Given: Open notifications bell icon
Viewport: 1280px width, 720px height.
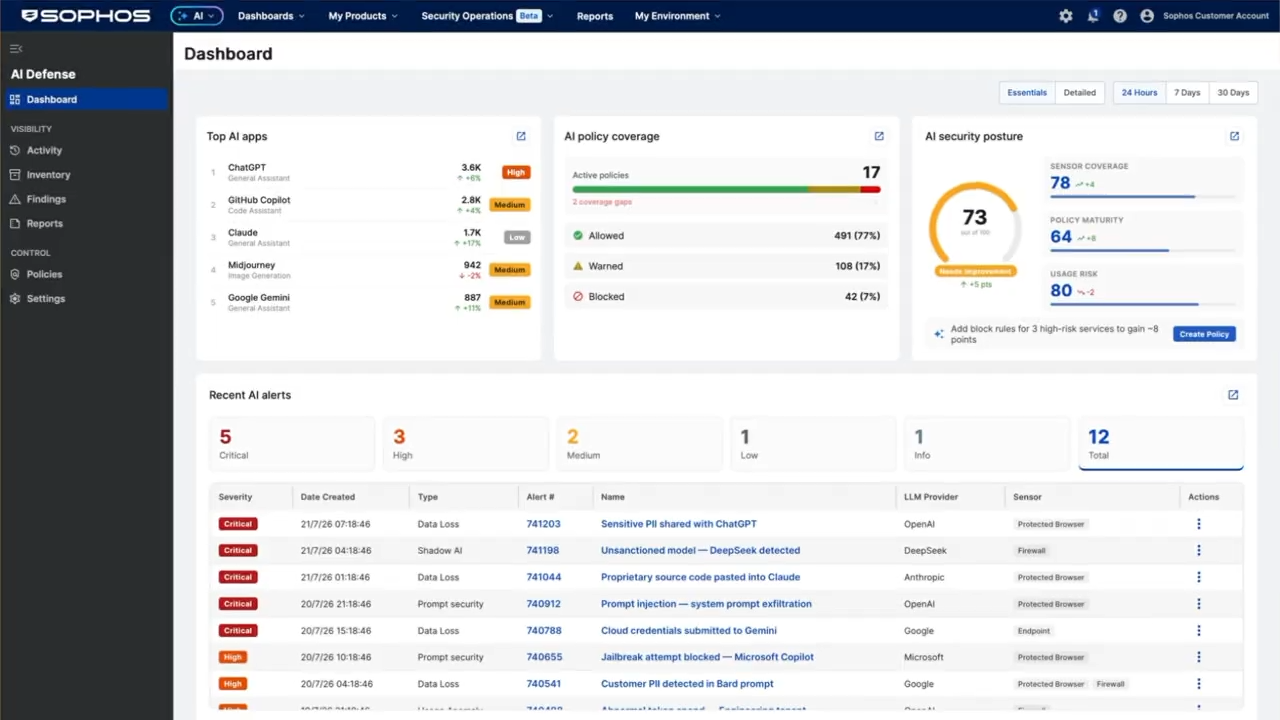Looking at the screenshot, I should pos(1093,16).
